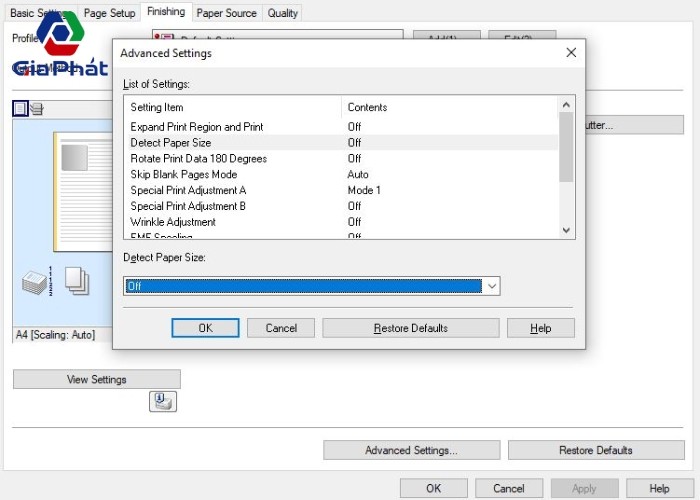Click the page copies icon
700x500 pixels.
[77, 281]
